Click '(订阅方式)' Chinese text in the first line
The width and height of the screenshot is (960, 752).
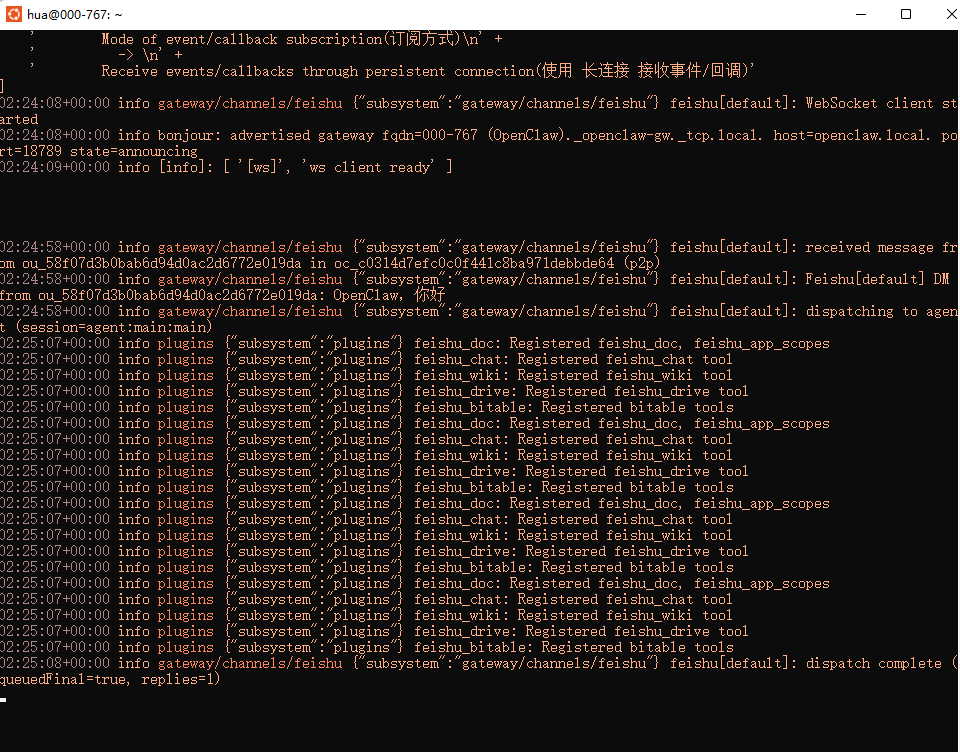pyautogui.click(x=423, y=39)
